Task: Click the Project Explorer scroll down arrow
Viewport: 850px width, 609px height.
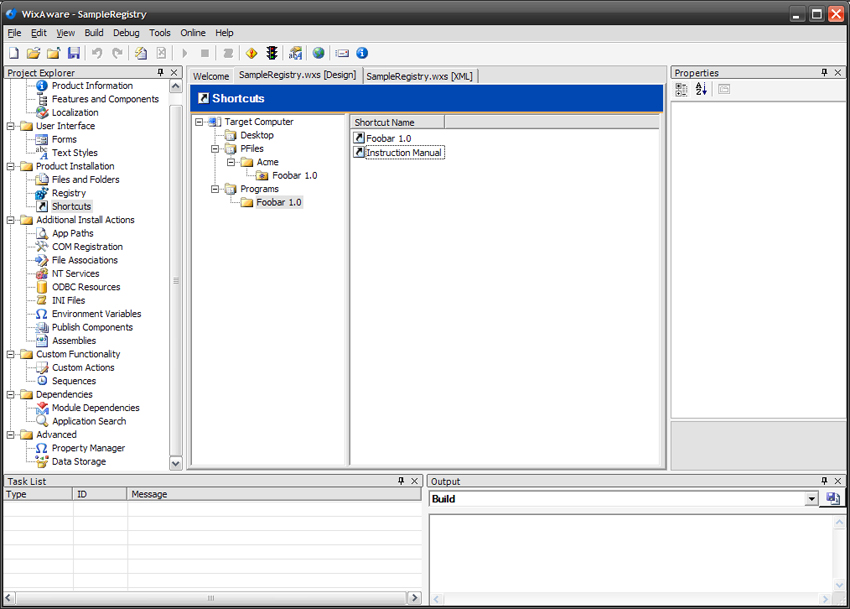Action: (176, 463)
